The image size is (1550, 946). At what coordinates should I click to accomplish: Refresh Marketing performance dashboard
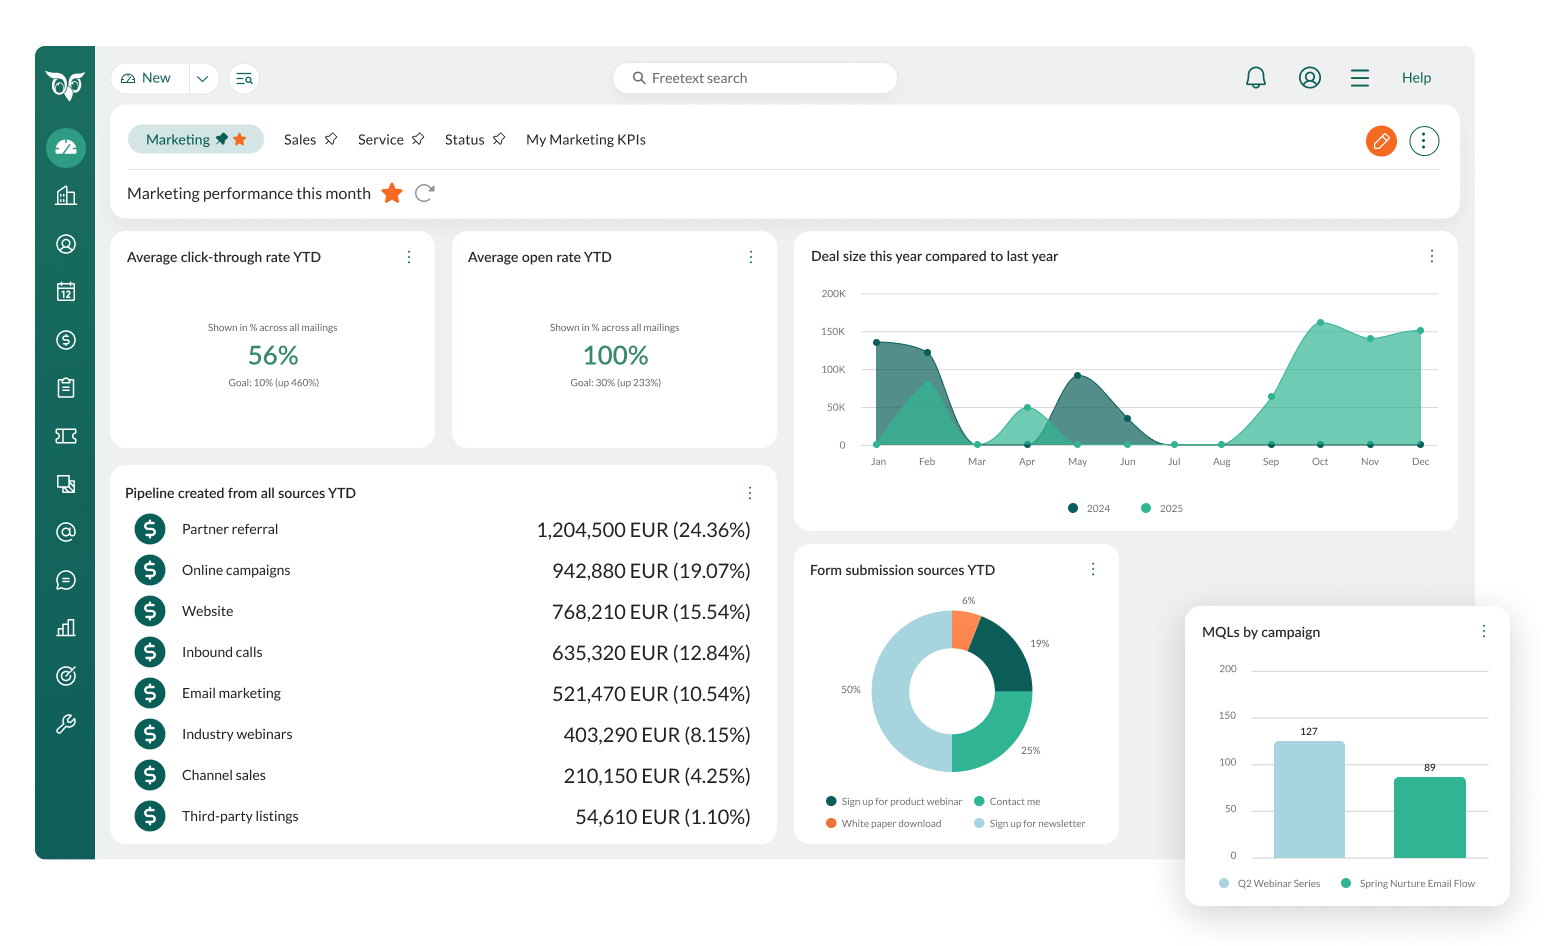425,193
